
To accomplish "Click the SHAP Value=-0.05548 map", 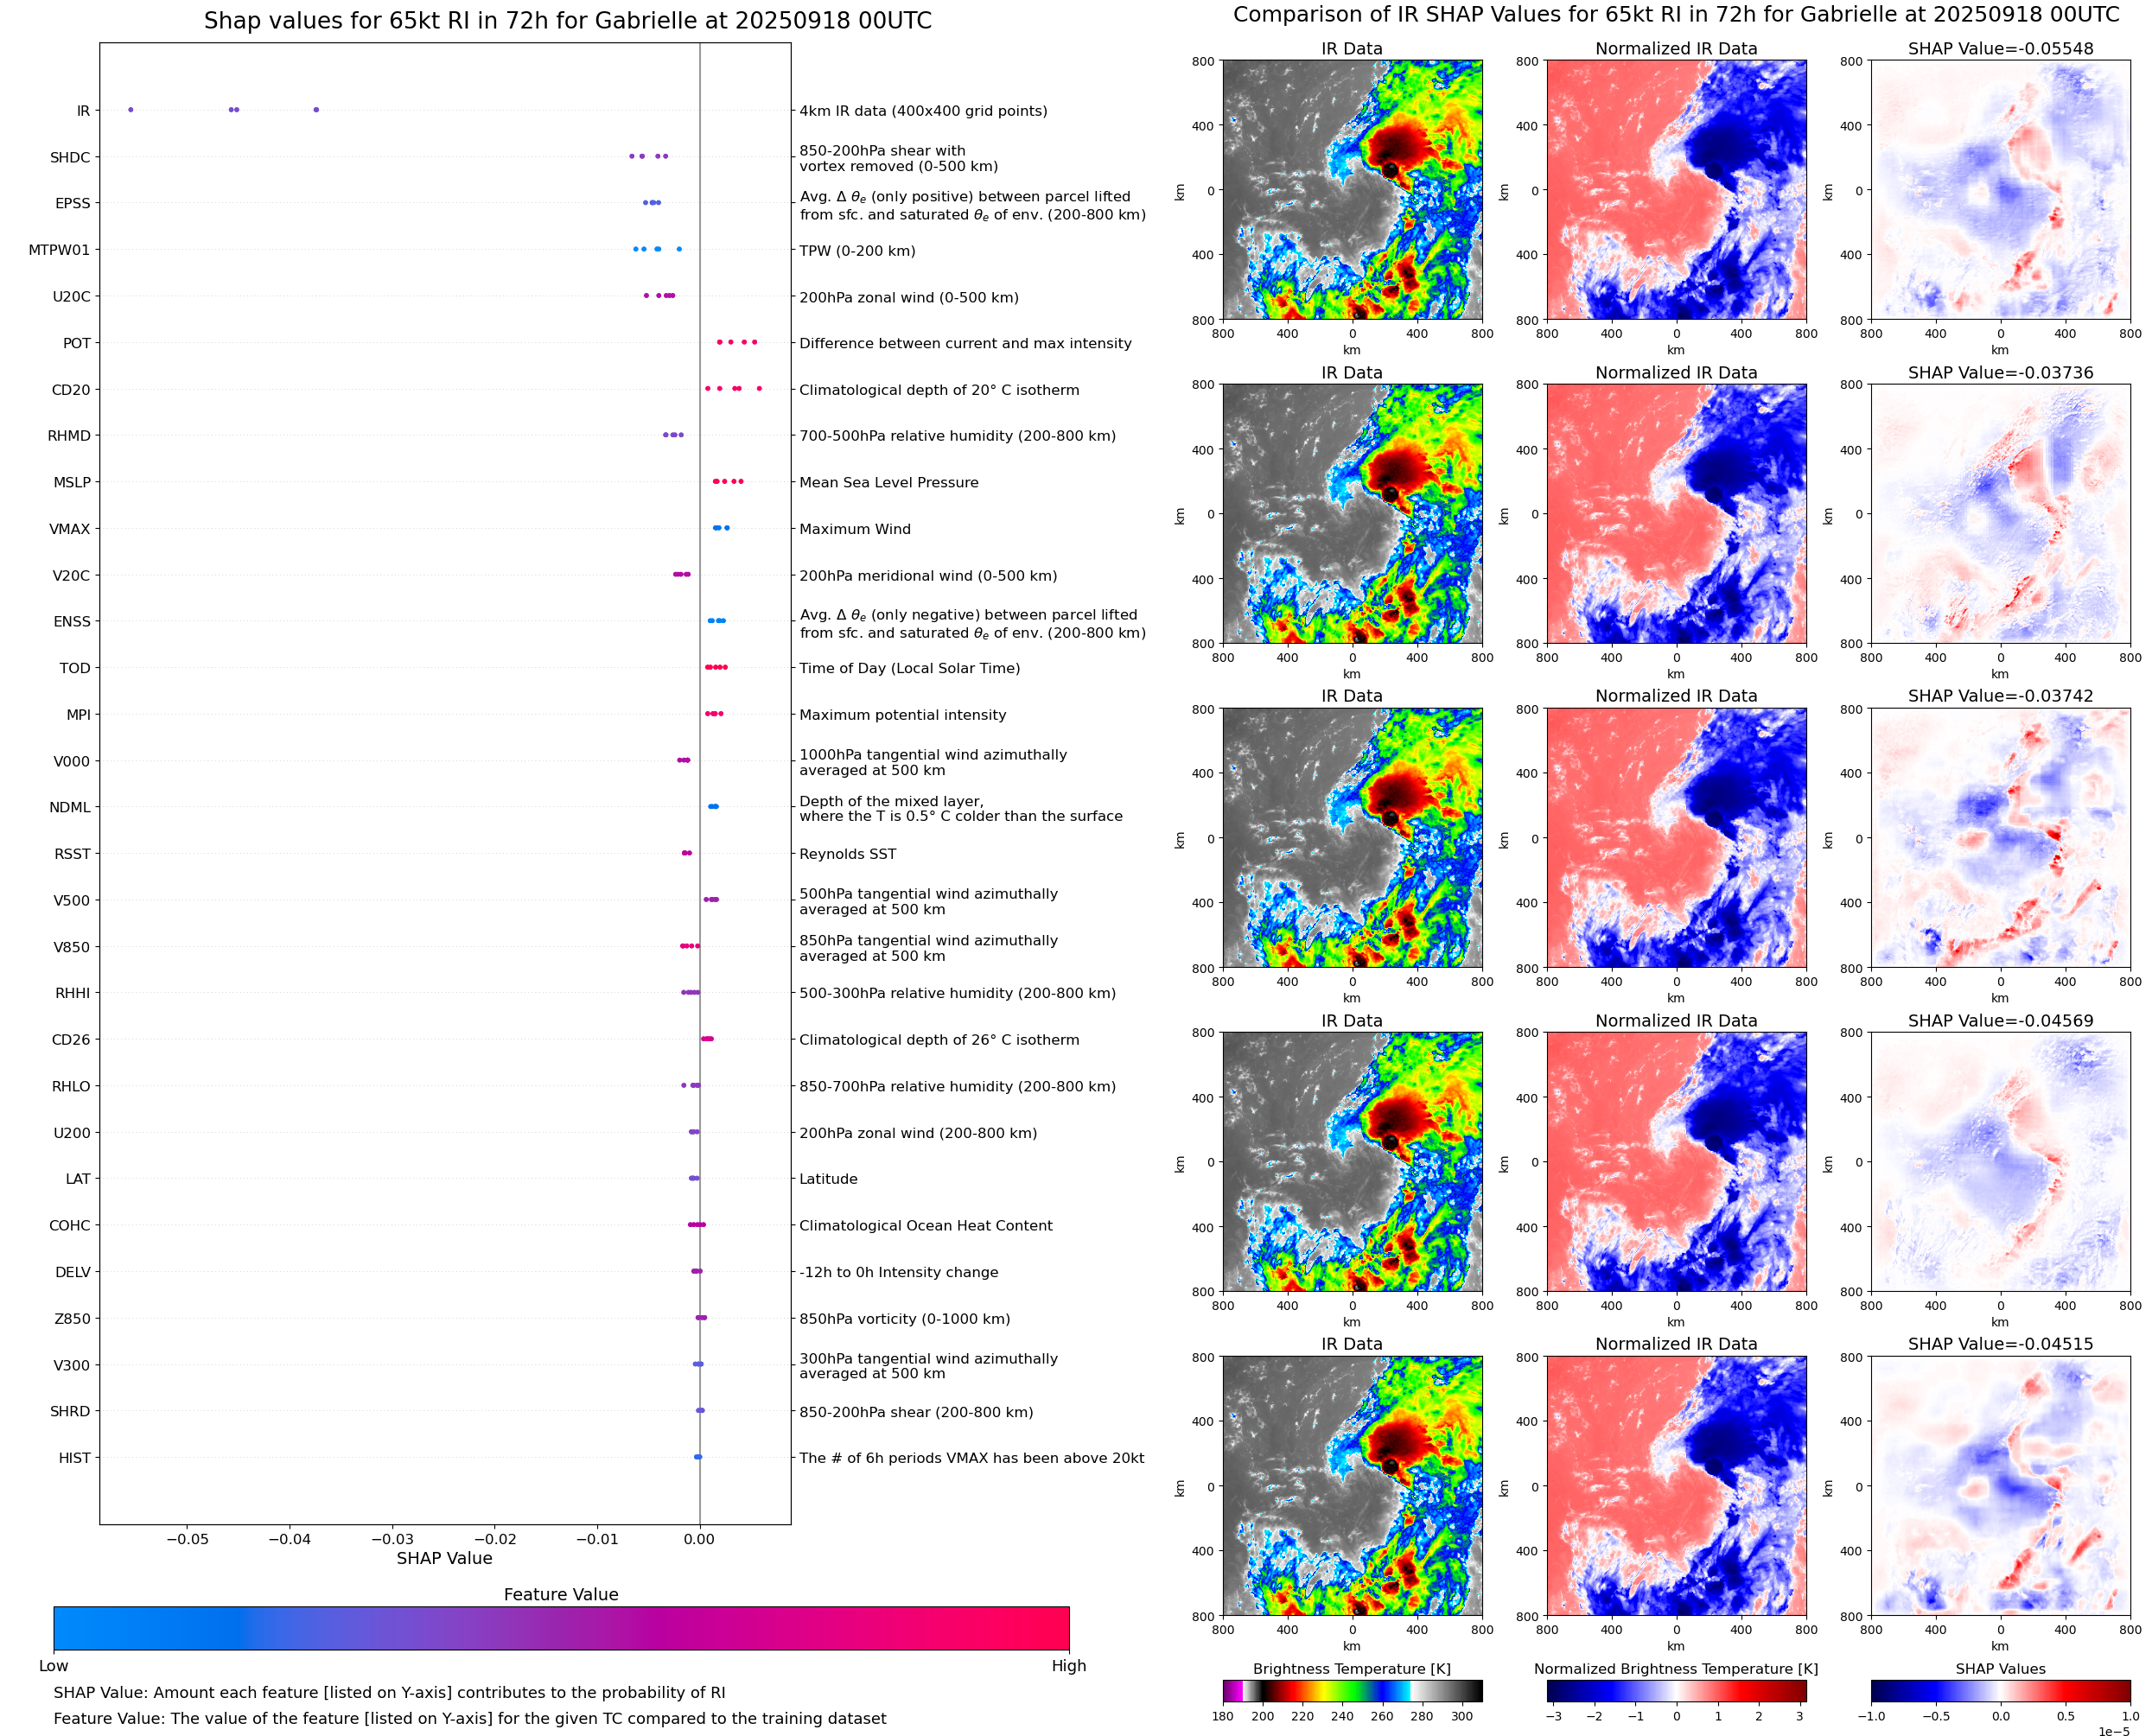I will 2000,190.
